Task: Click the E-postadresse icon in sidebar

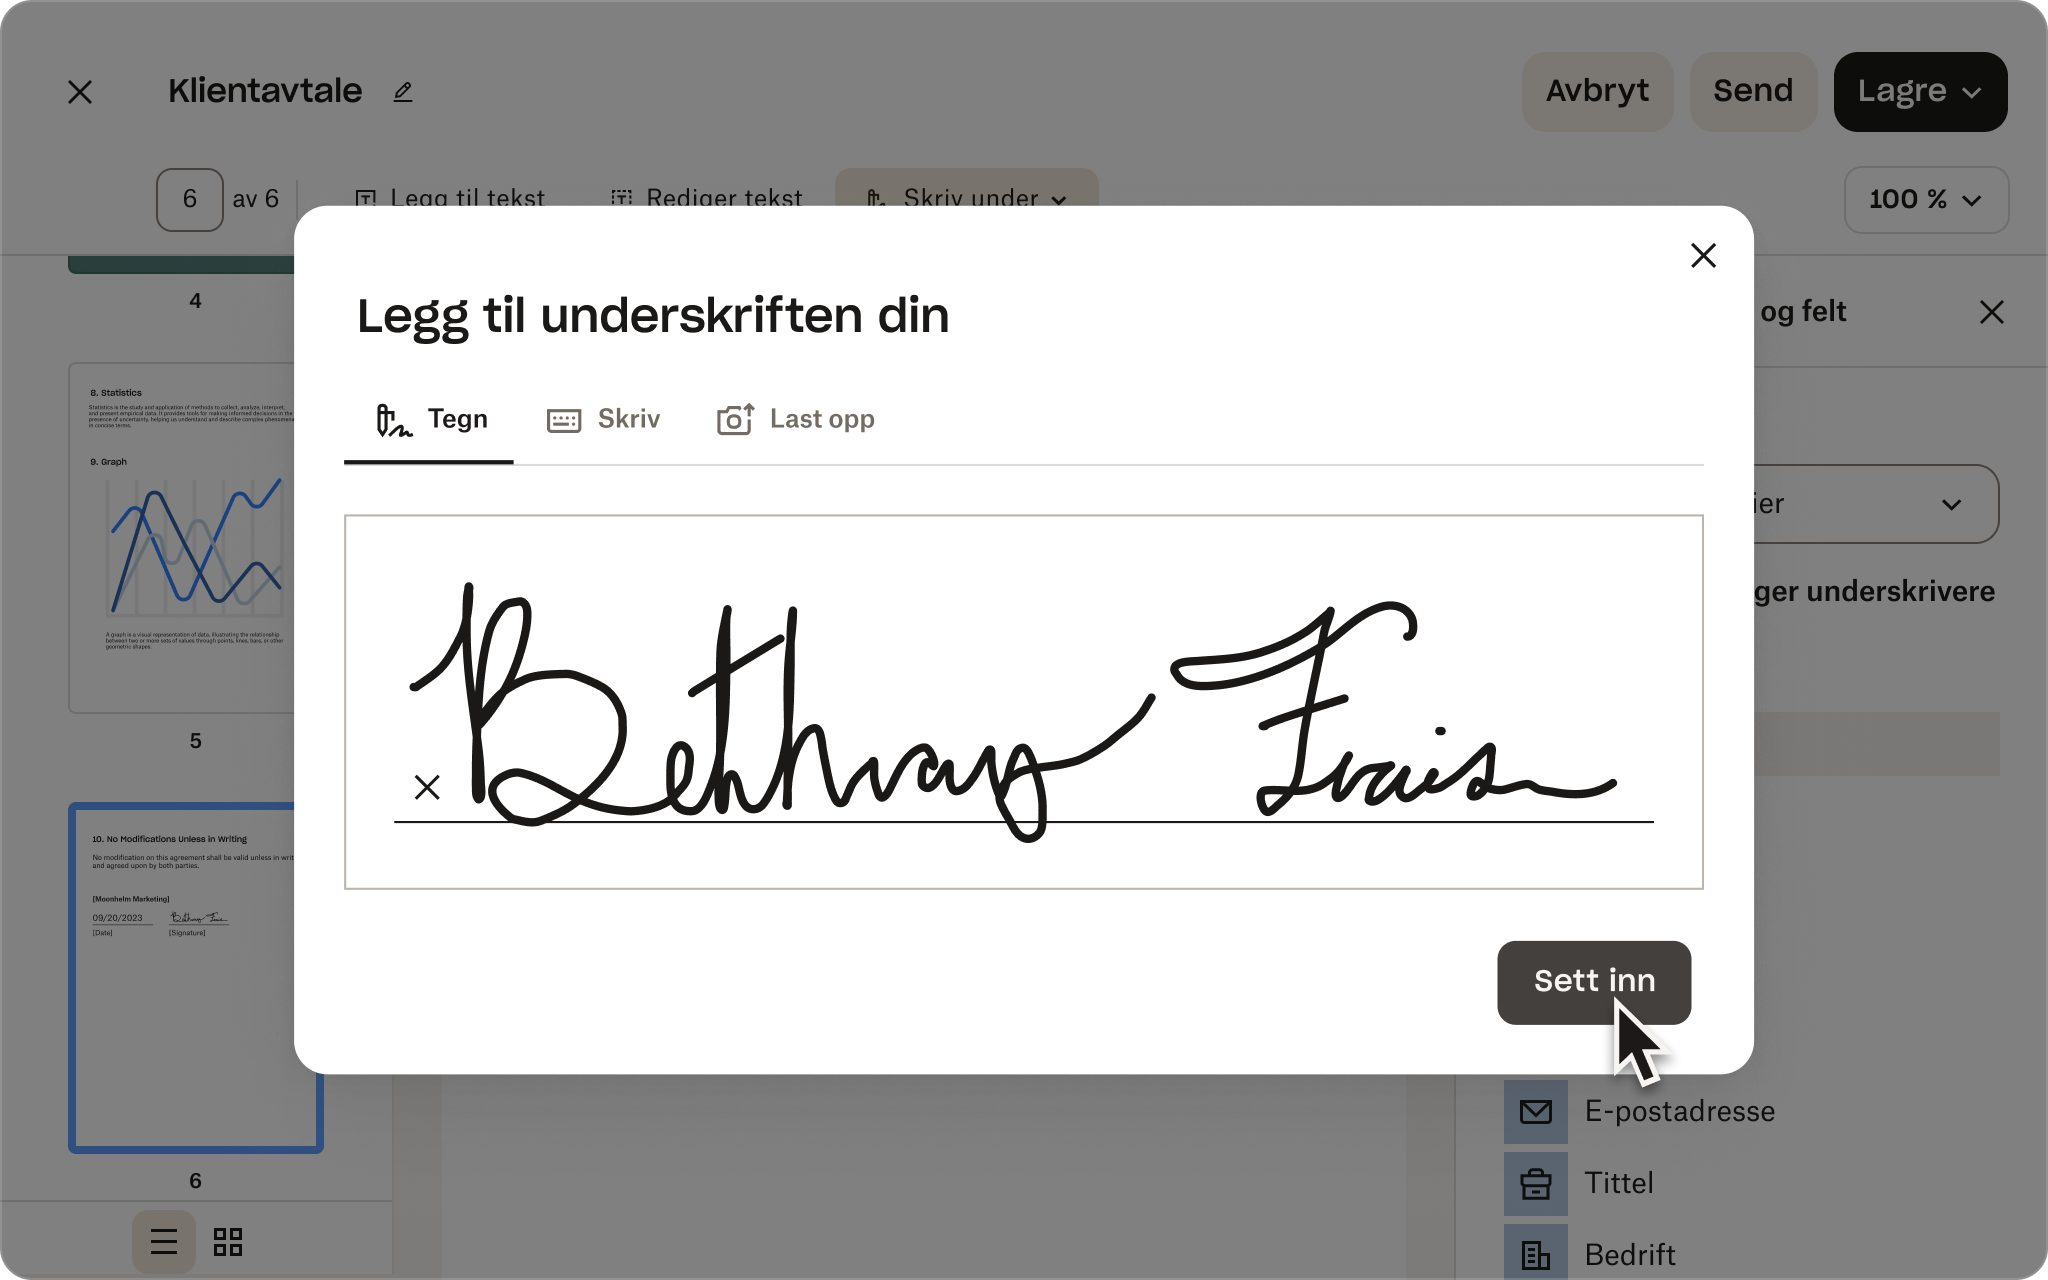Action: coord(1535,1110)
